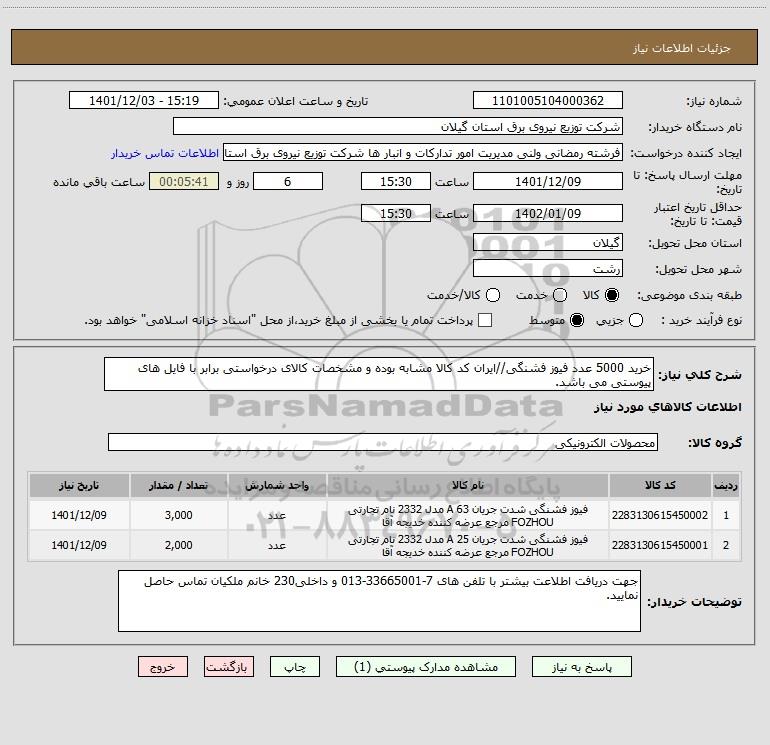Click the تاریخ نیاز column header

pyautogui.click(x=79, y=486)
